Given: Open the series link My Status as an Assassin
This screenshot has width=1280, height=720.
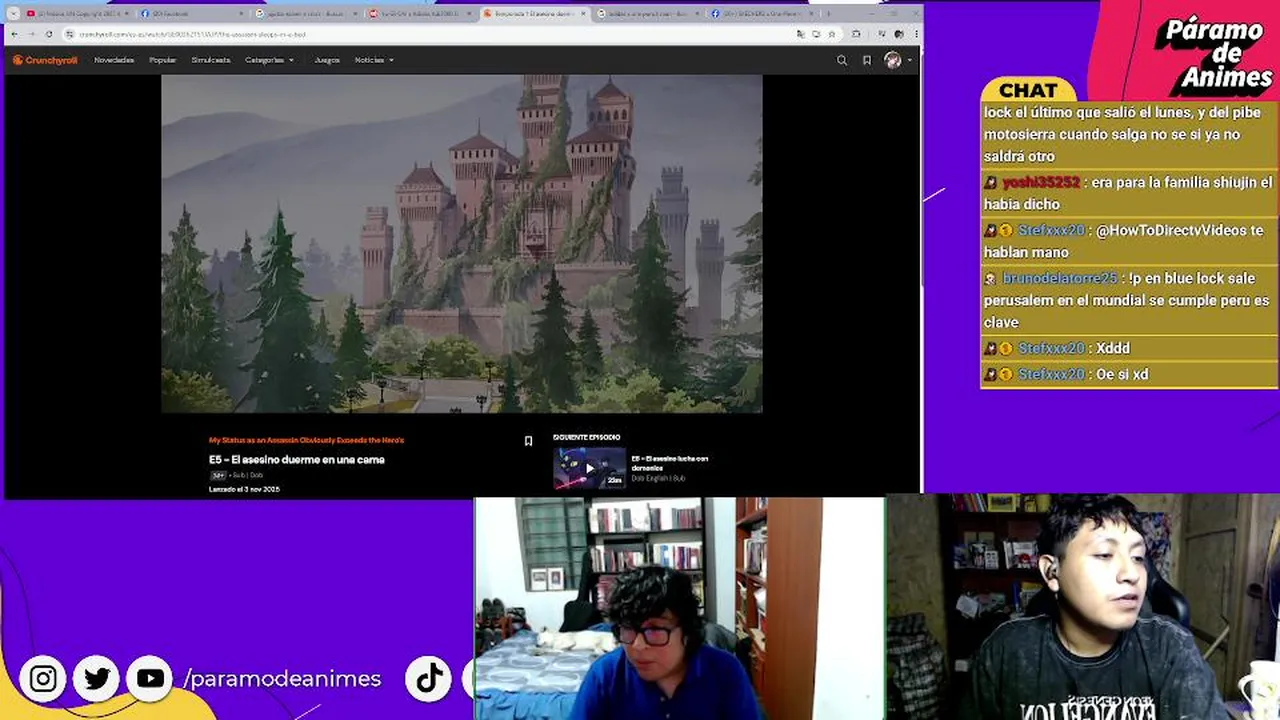Looking at the screenshot, I should tap(306, 440).
